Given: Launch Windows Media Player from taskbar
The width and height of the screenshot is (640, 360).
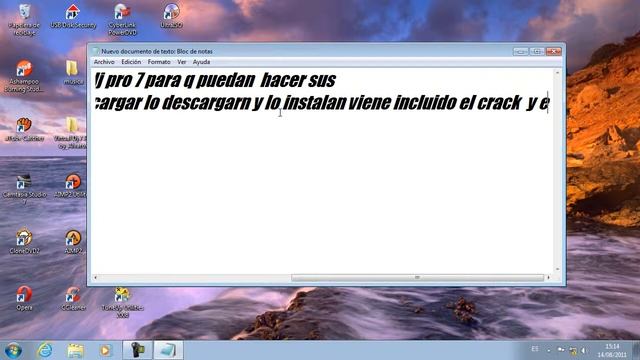Looking at the screenshot, I should pos(105,350).
